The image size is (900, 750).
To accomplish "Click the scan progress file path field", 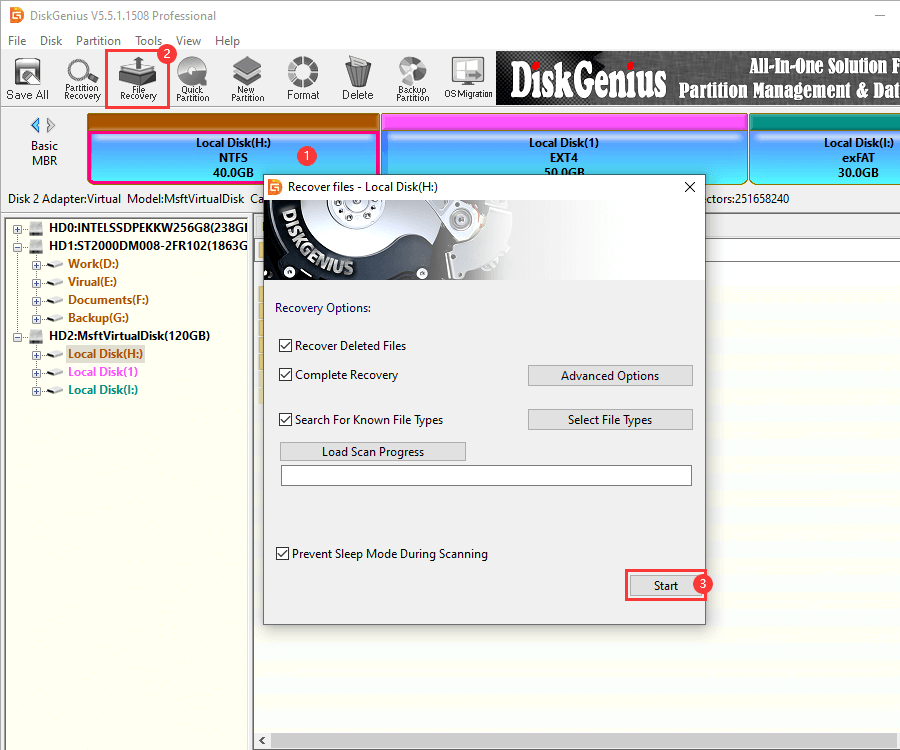I will coord(486,476).
